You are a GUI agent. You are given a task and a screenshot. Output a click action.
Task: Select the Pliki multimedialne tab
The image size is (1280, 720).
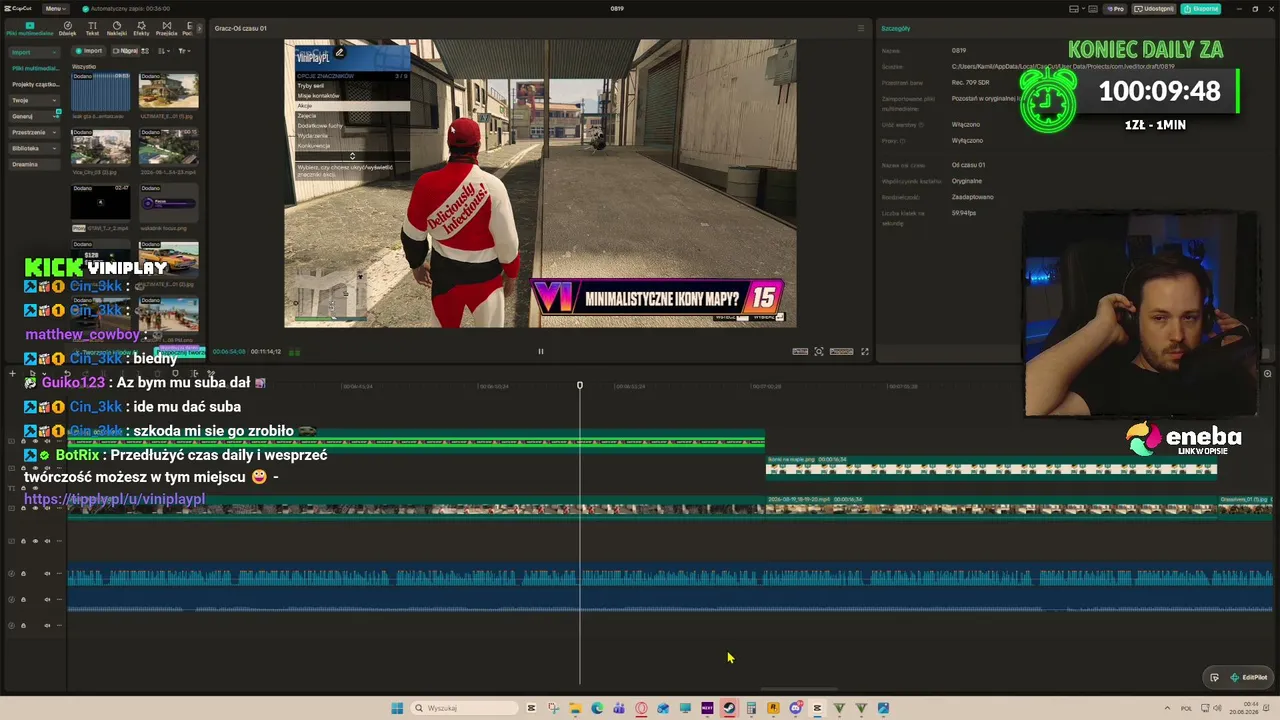click(x=29, y=28)
